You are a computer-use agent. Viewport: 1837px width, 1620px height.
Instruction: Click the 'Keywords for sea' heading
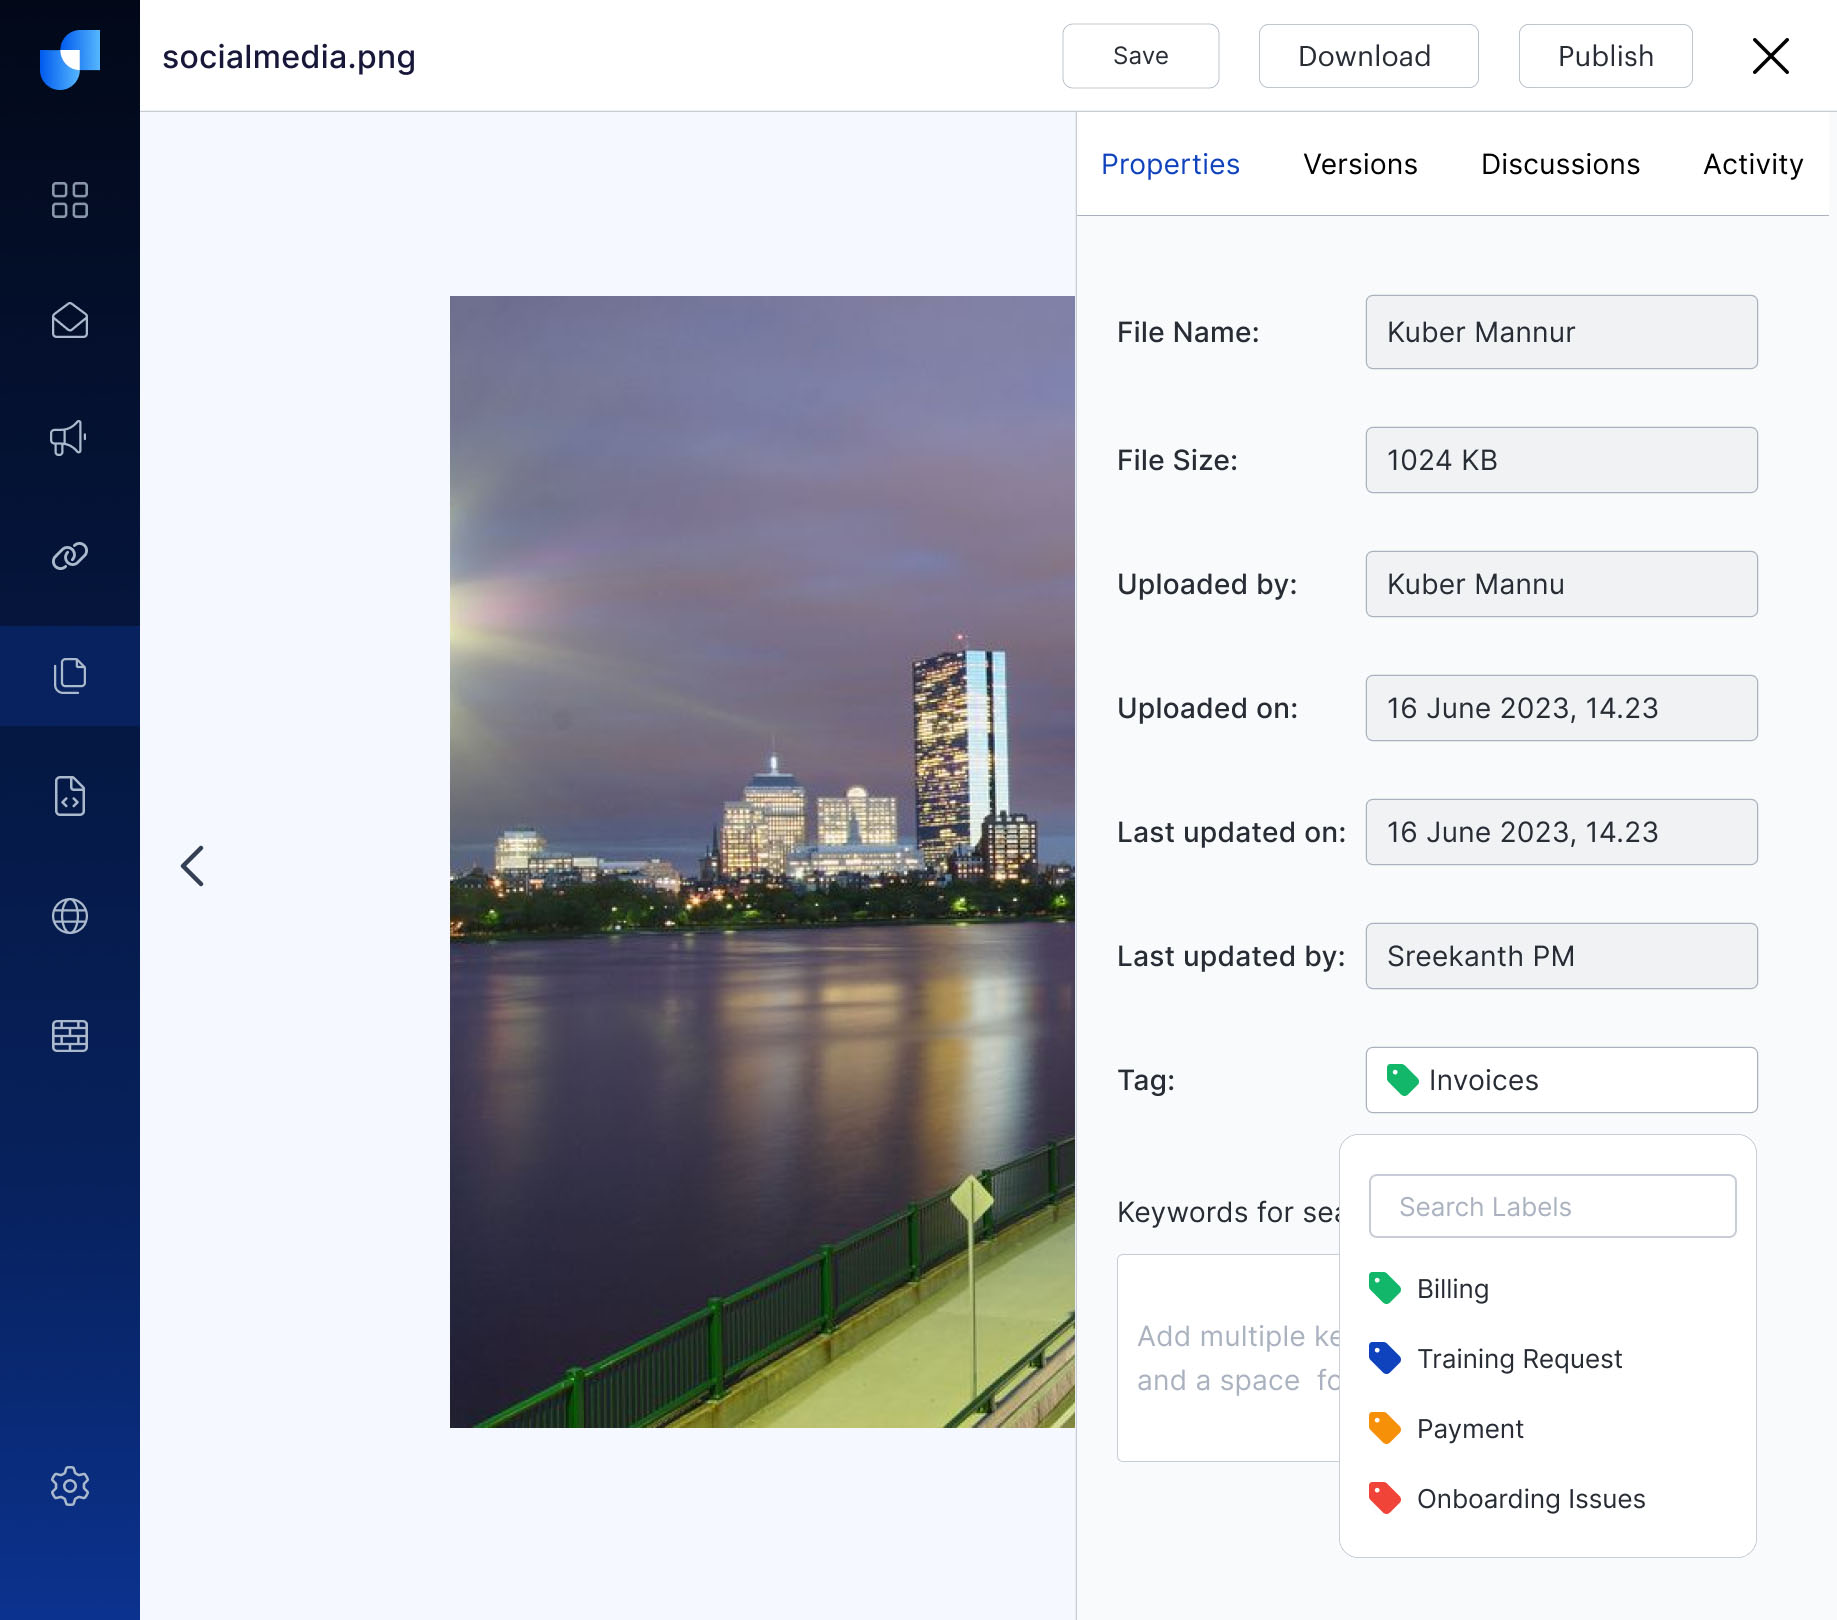[x=1228, y=1212]
